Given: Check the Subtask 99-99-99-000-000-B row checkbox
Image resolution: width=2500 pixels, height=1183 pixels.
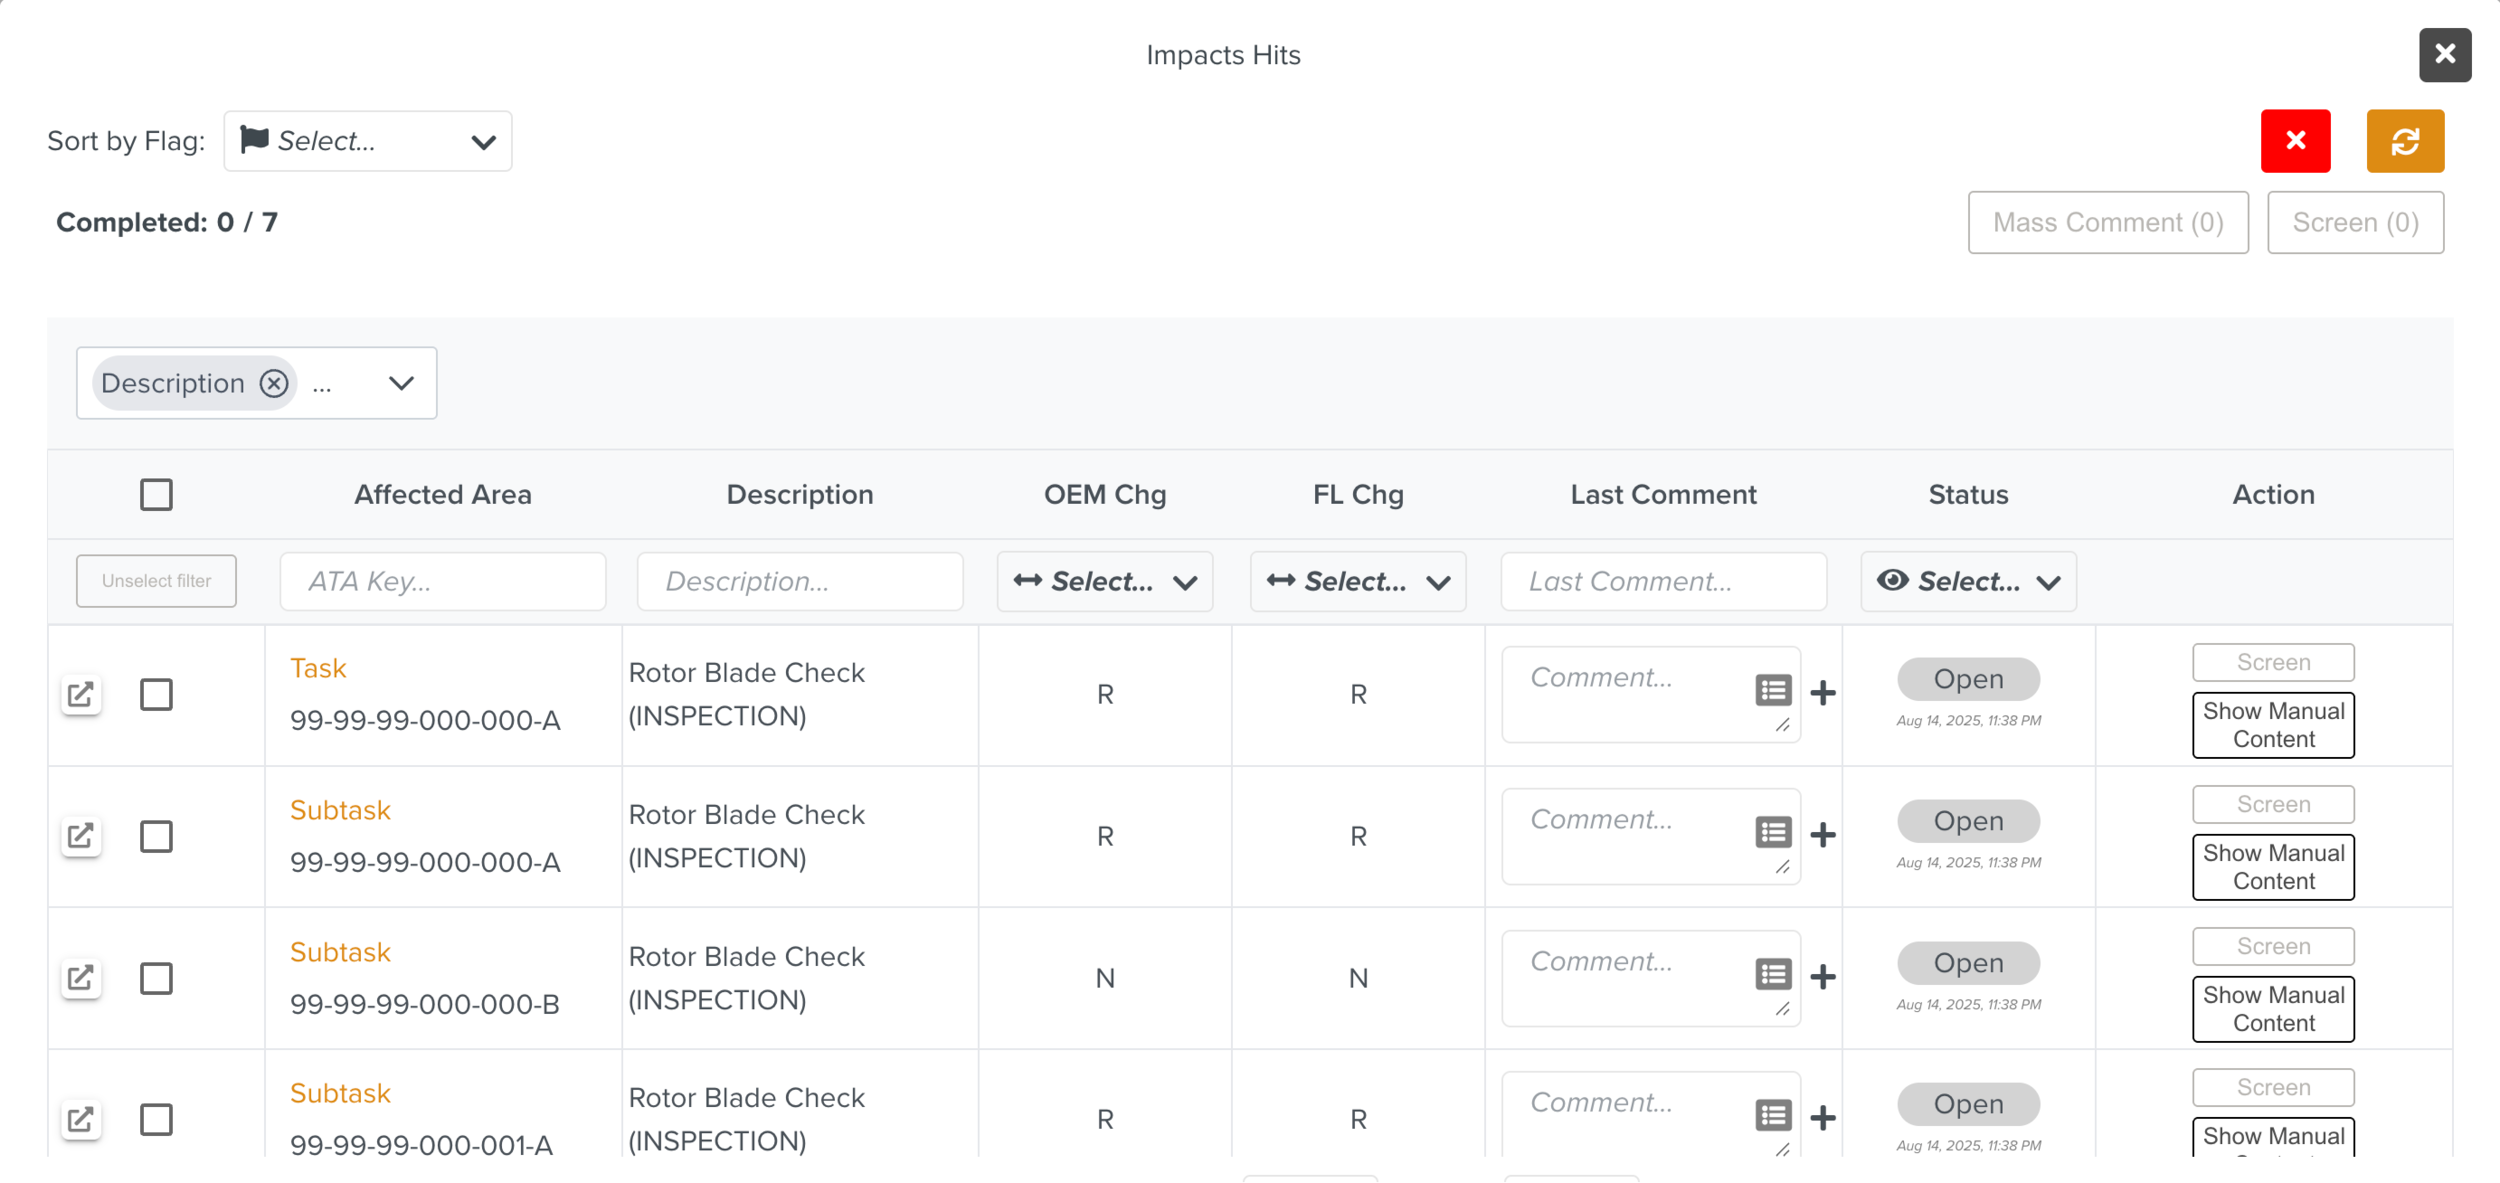Looking at the screenshot, I should (x=156, y=977).
